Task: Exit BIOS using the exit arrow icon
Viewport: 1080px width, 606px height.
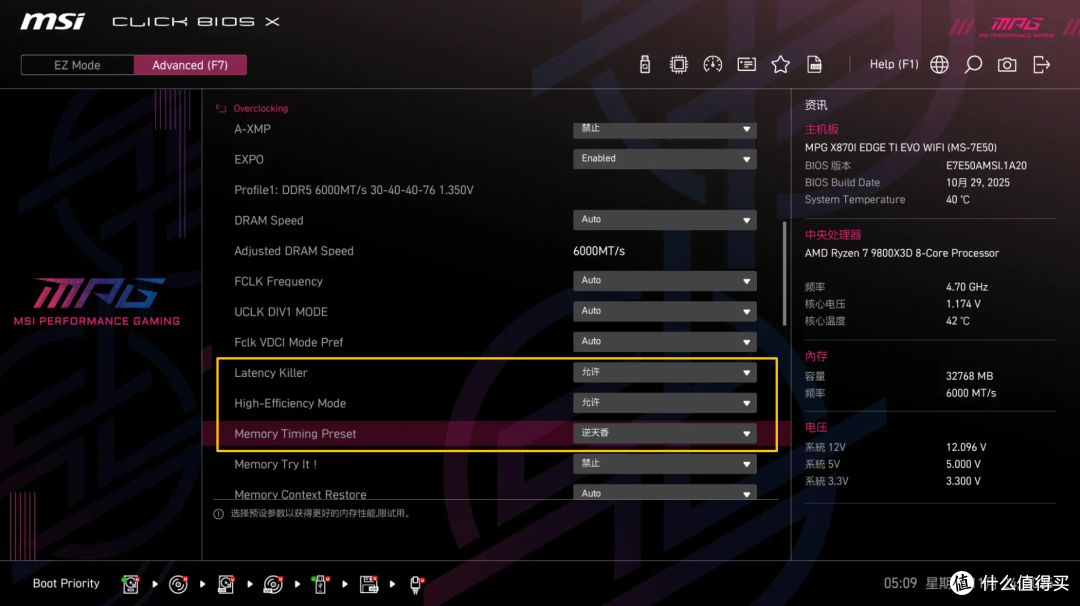Action: (x=1041, y=65)
